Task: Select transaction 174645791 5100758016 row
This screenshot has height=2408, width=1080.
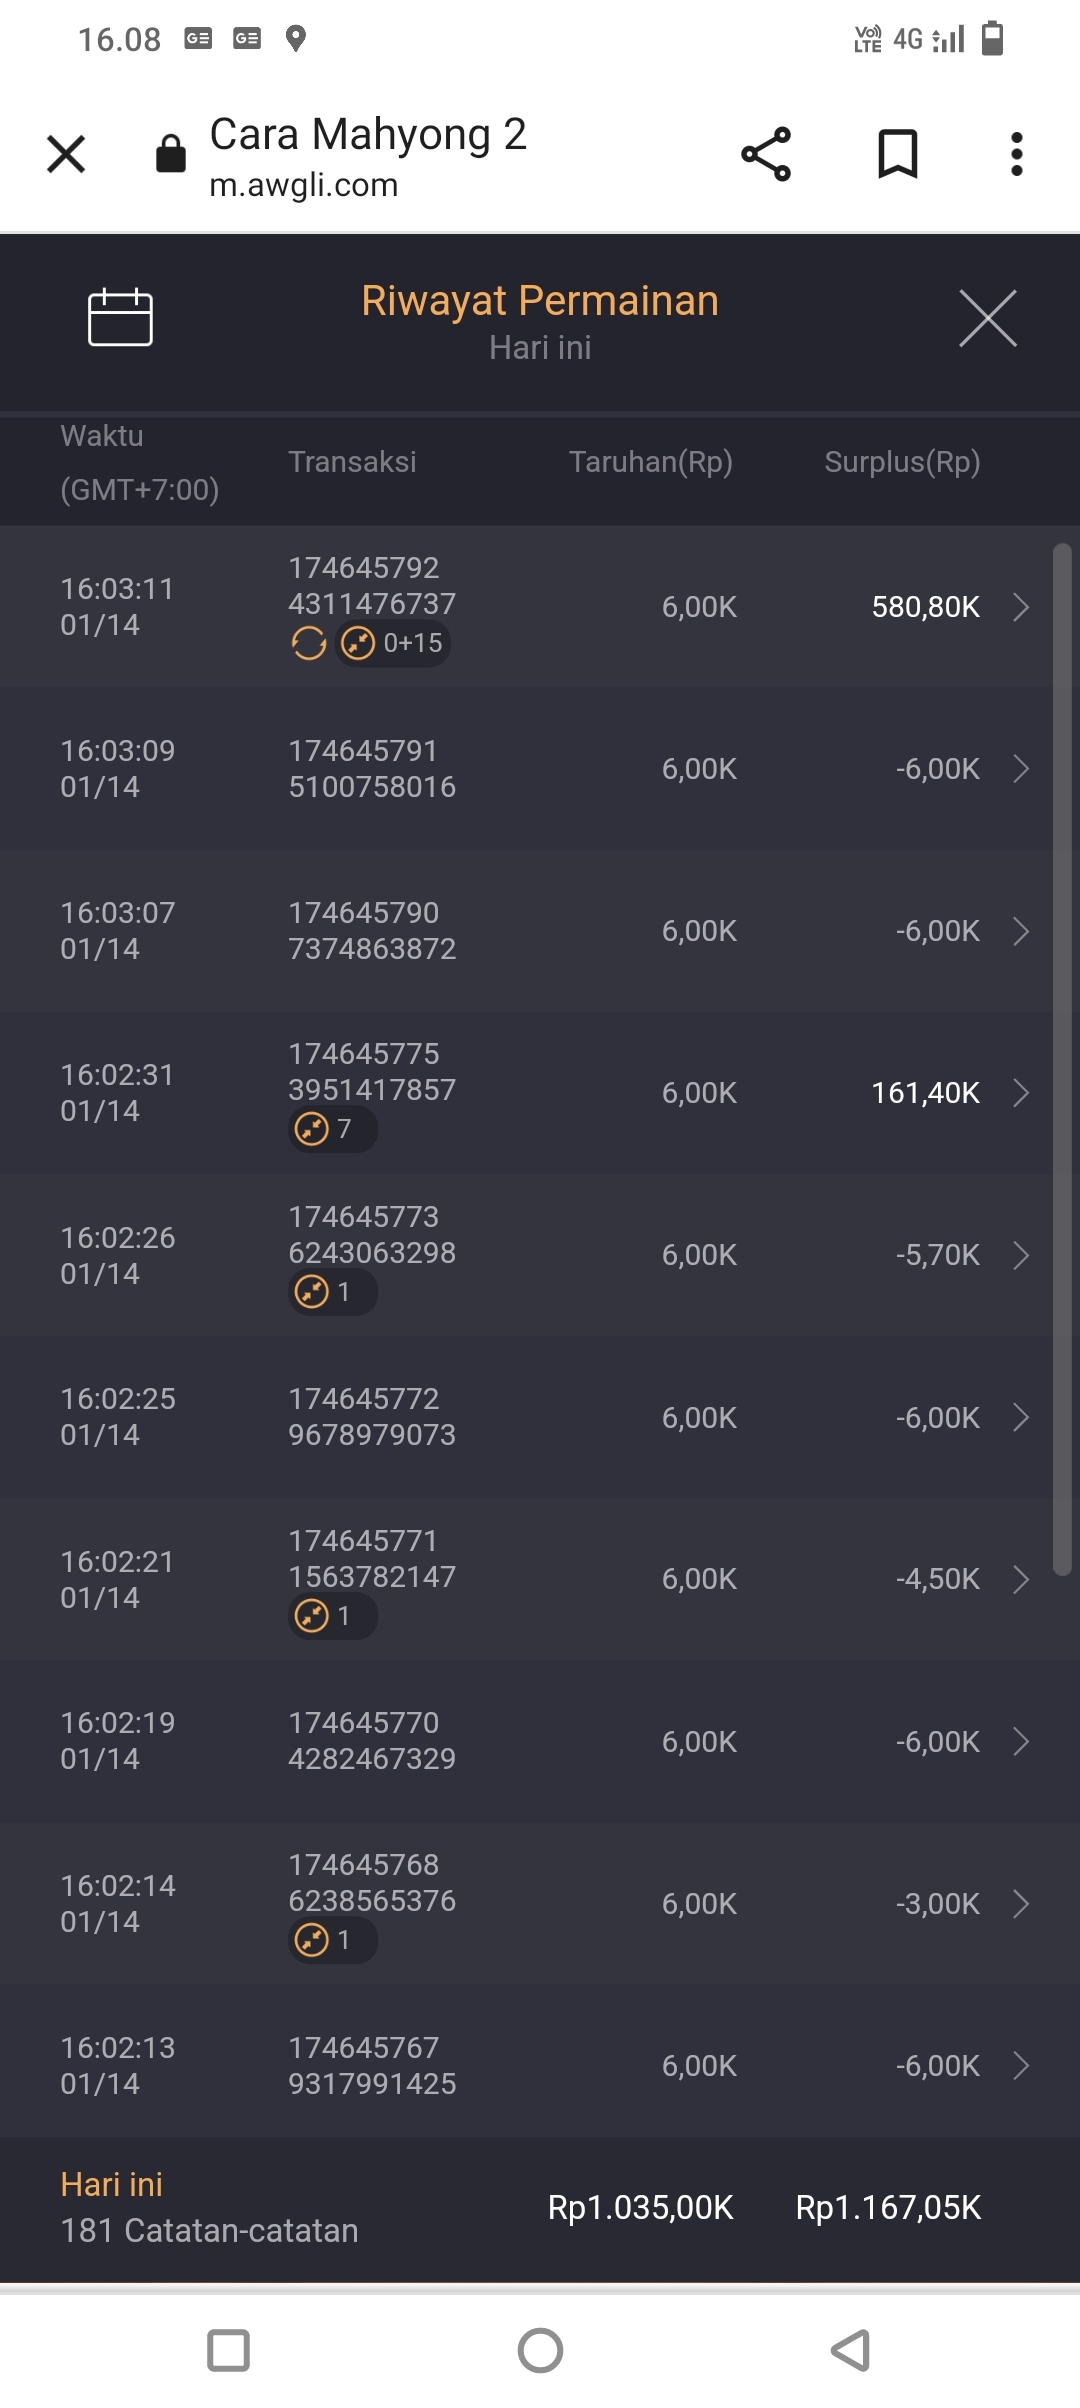Action: (372, 769)
